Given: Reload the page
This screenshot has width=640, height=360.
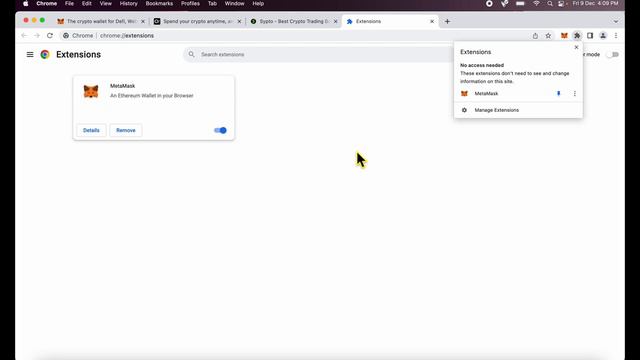Looking at the screenshot, I should coord(50,36).
